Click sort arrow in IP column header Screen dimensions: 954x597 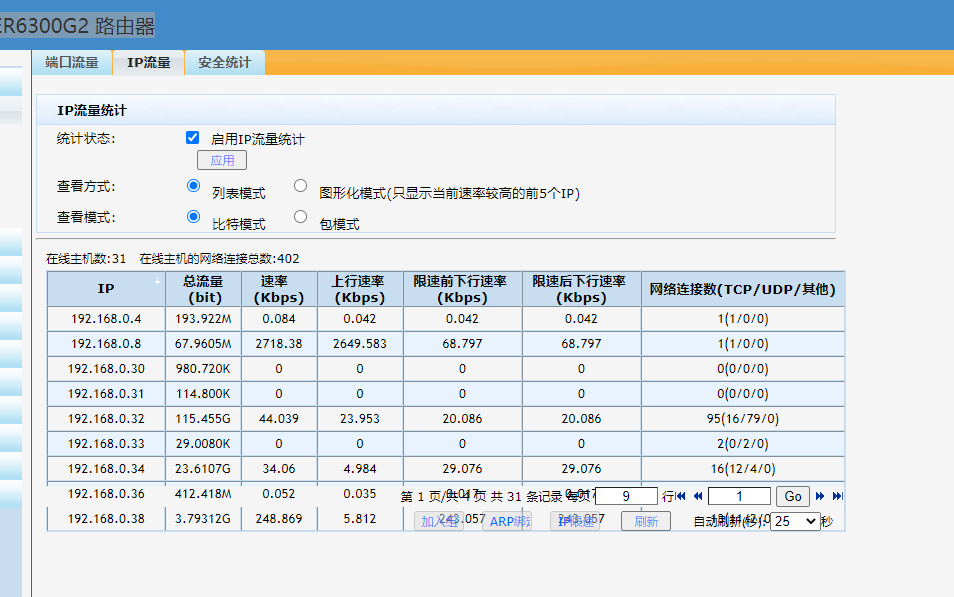157,282
